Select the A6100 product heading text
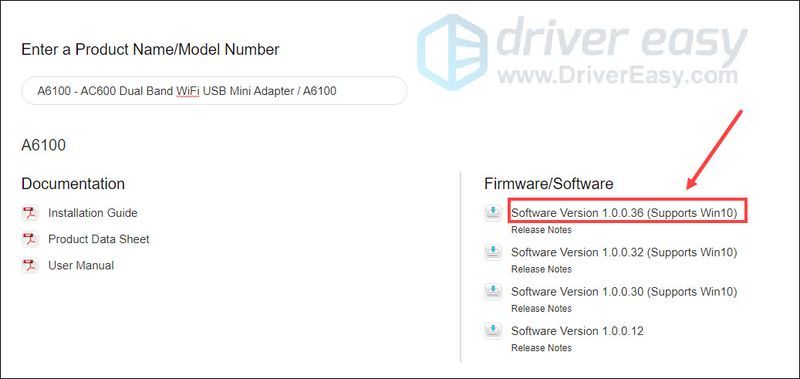This screenshot has width=800, height=379. pos(43,145)
